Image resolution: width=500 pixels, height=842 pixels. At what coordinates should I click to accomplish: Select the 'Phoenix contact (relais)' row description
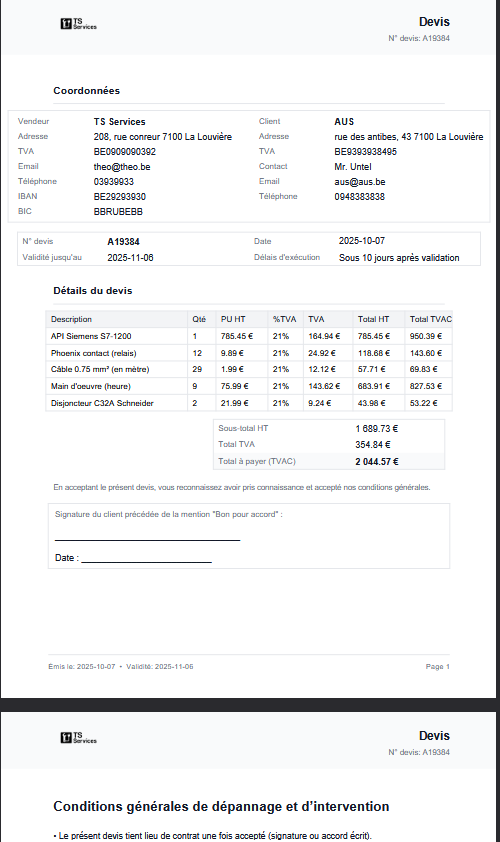[93, 353]
